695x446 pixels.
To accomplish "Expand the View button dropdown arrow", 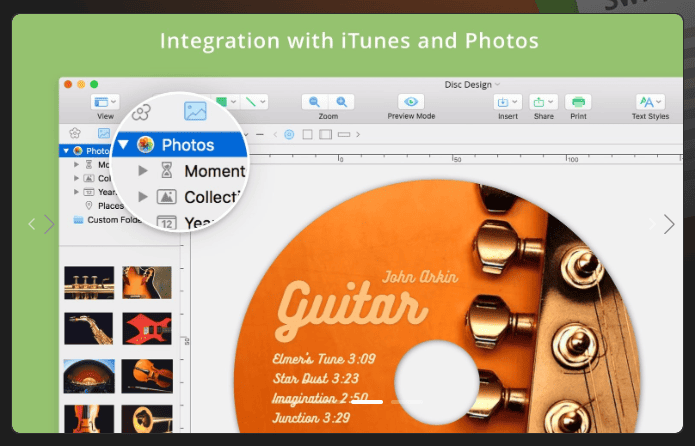I will click(113, 102).
